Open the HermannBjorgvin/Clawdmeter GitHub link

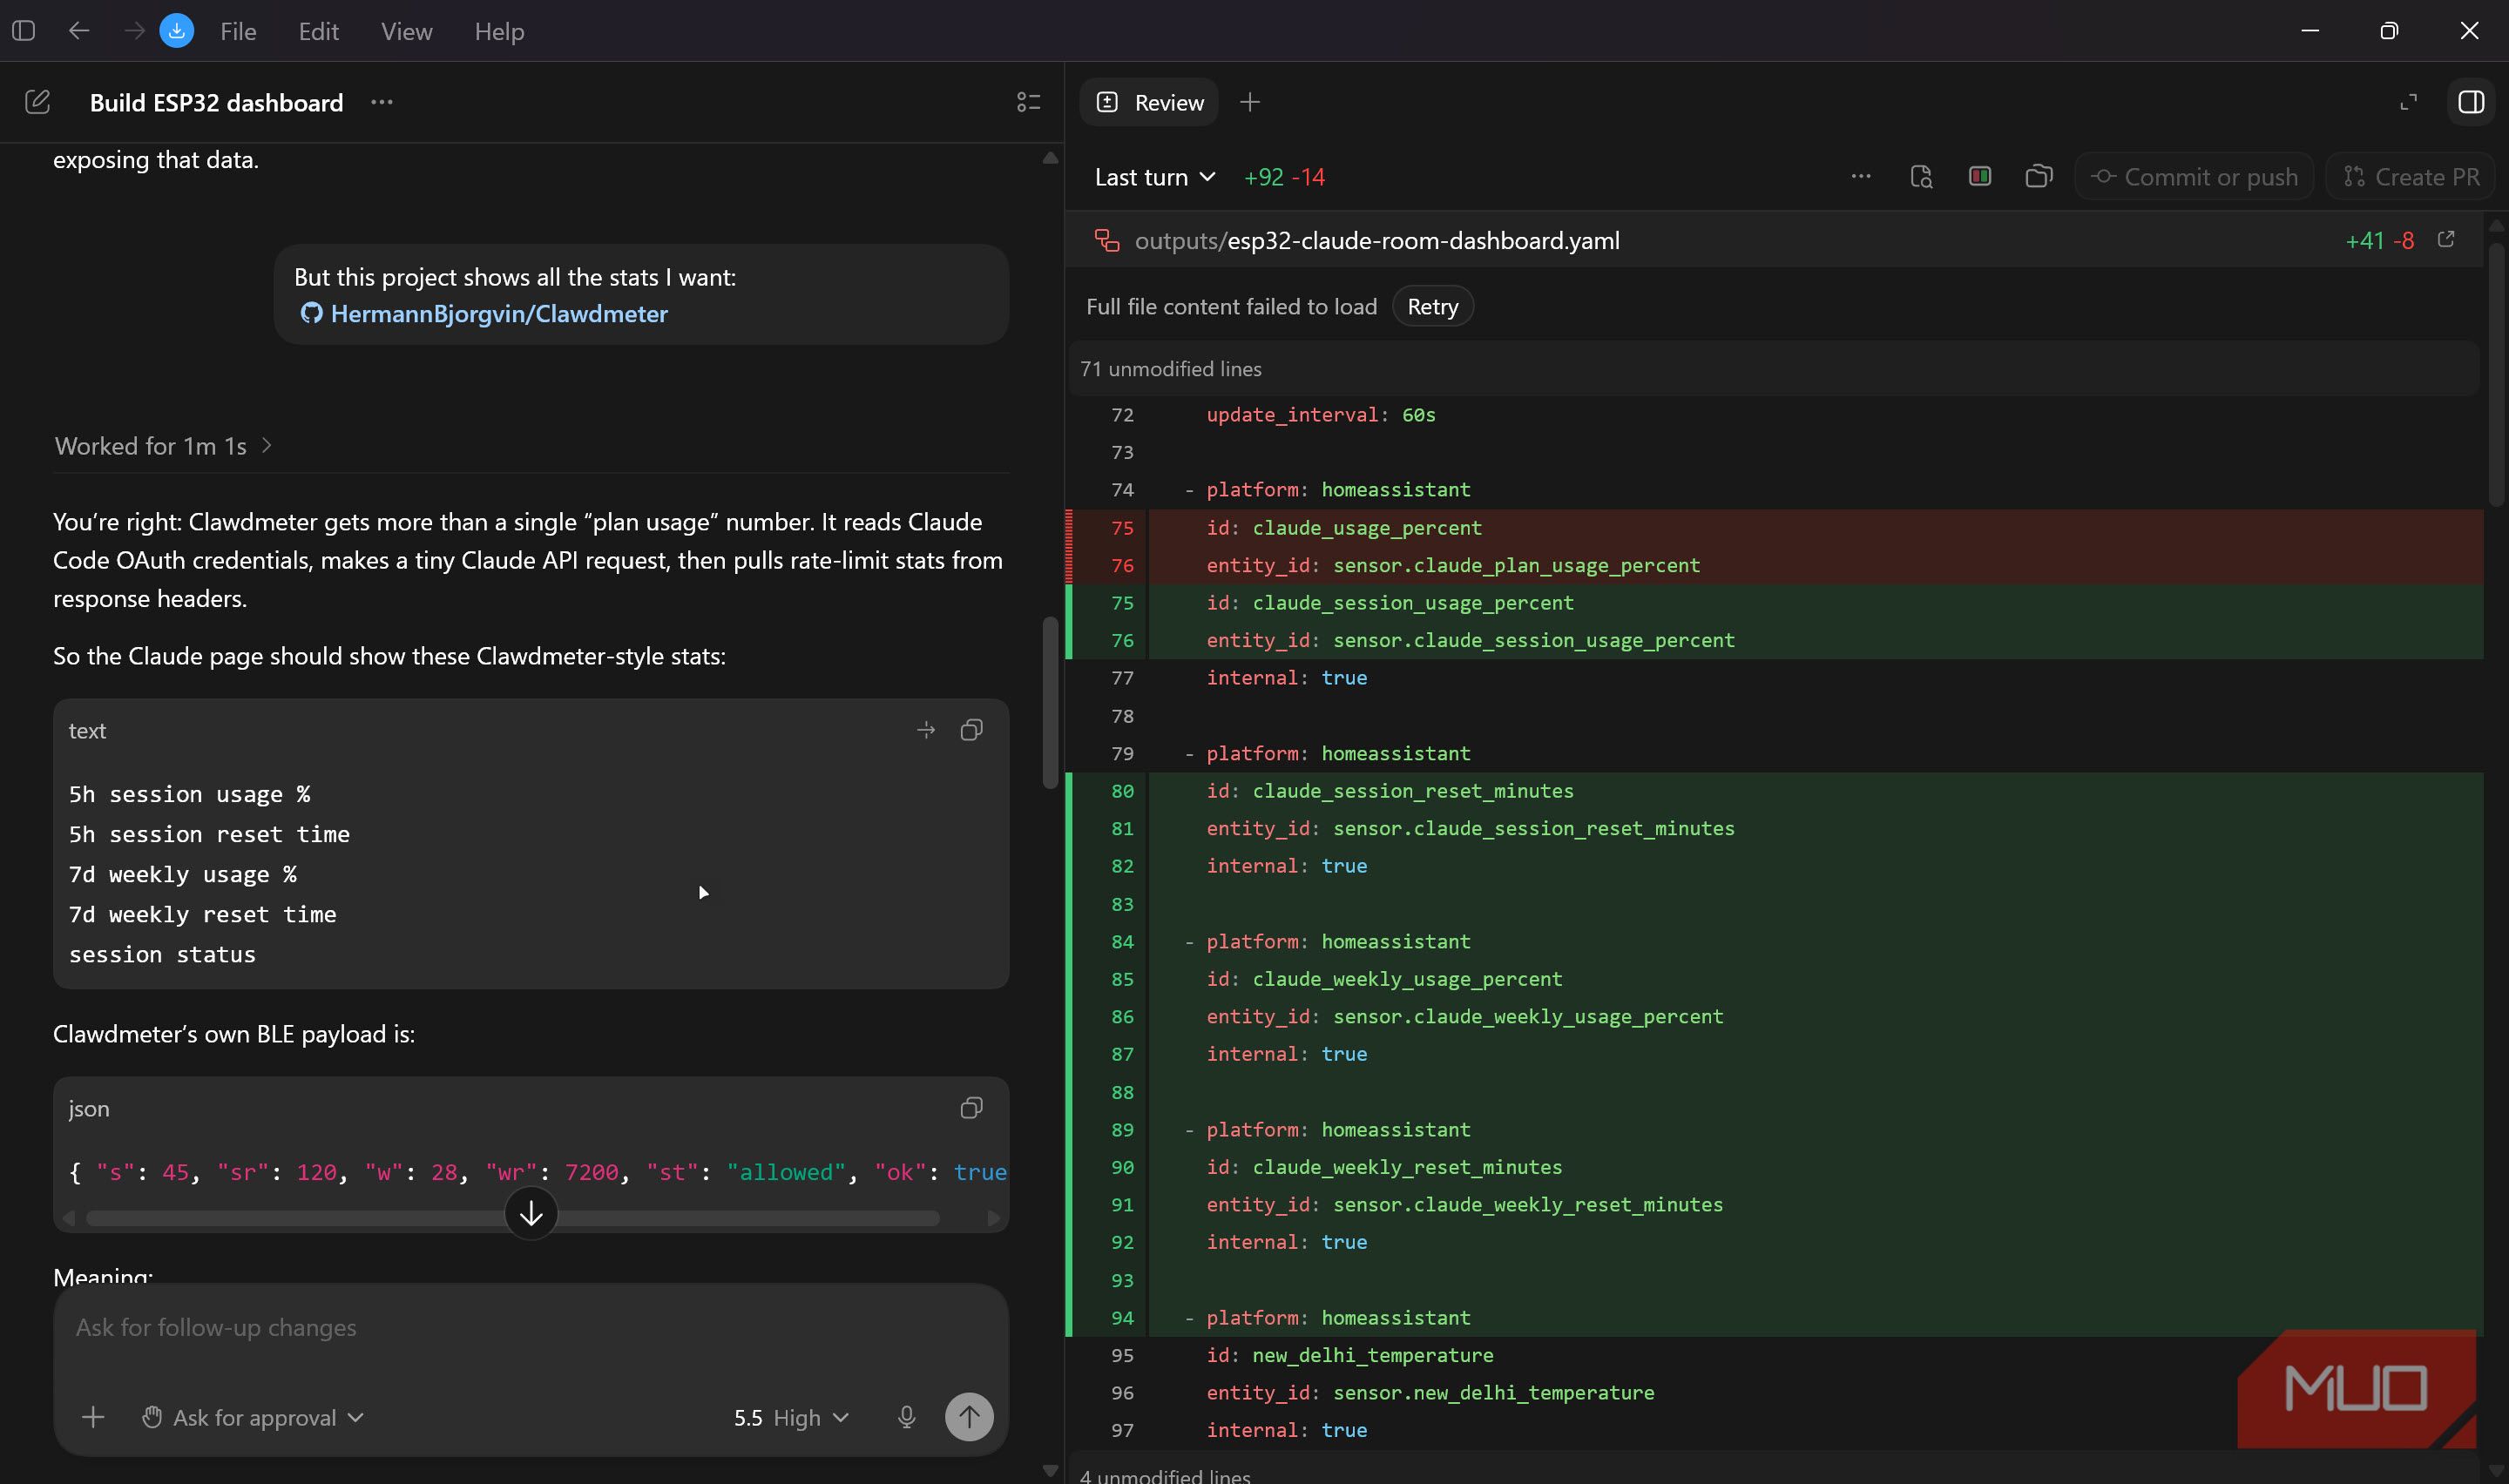click(484, 313)
